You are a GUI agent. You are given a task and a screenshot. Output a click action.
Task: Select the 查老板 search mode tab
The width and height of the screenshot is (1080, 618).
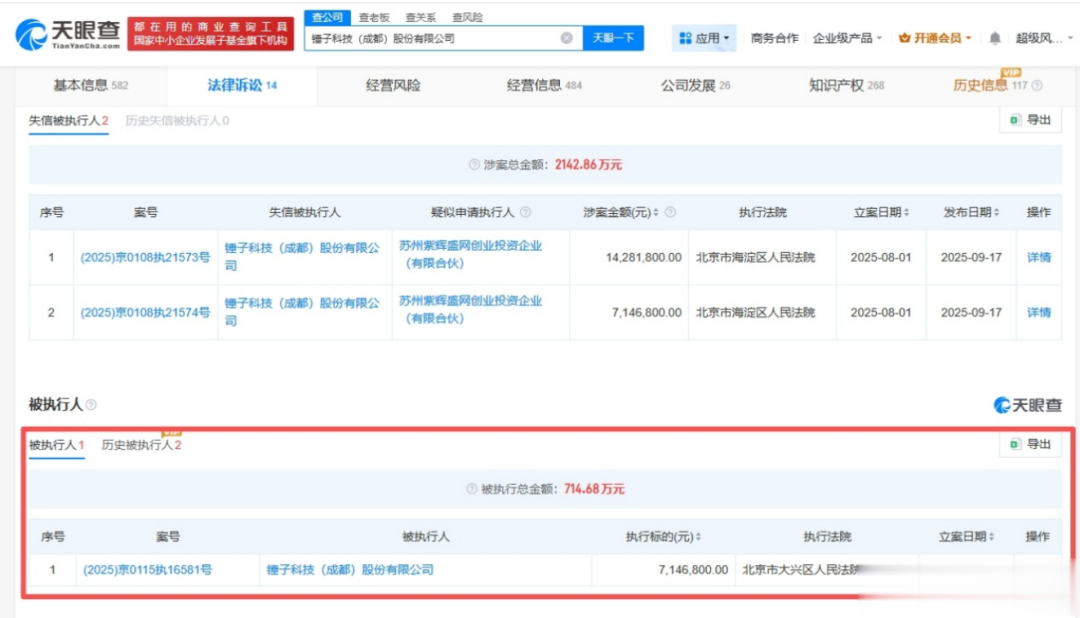point(374,17)
